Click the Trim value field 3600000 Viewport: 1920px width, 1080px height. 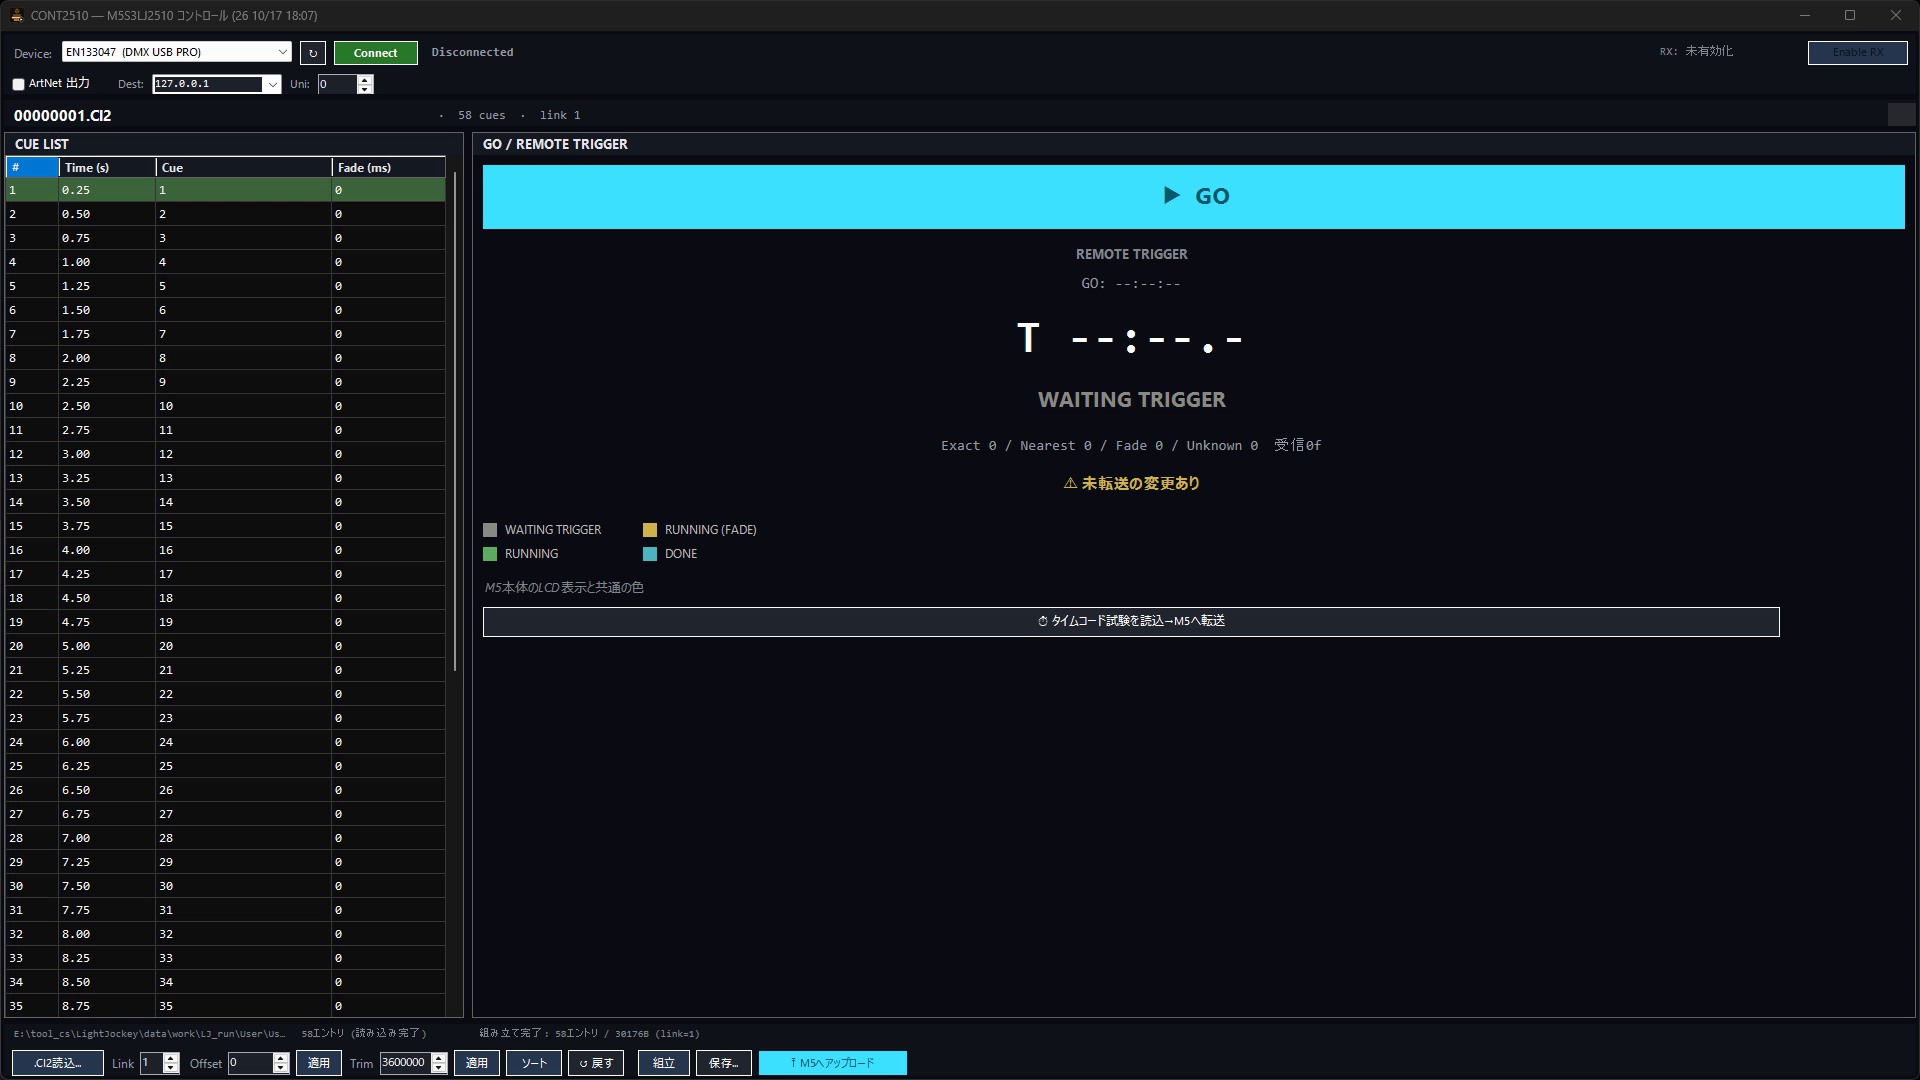coord(404,1063)
